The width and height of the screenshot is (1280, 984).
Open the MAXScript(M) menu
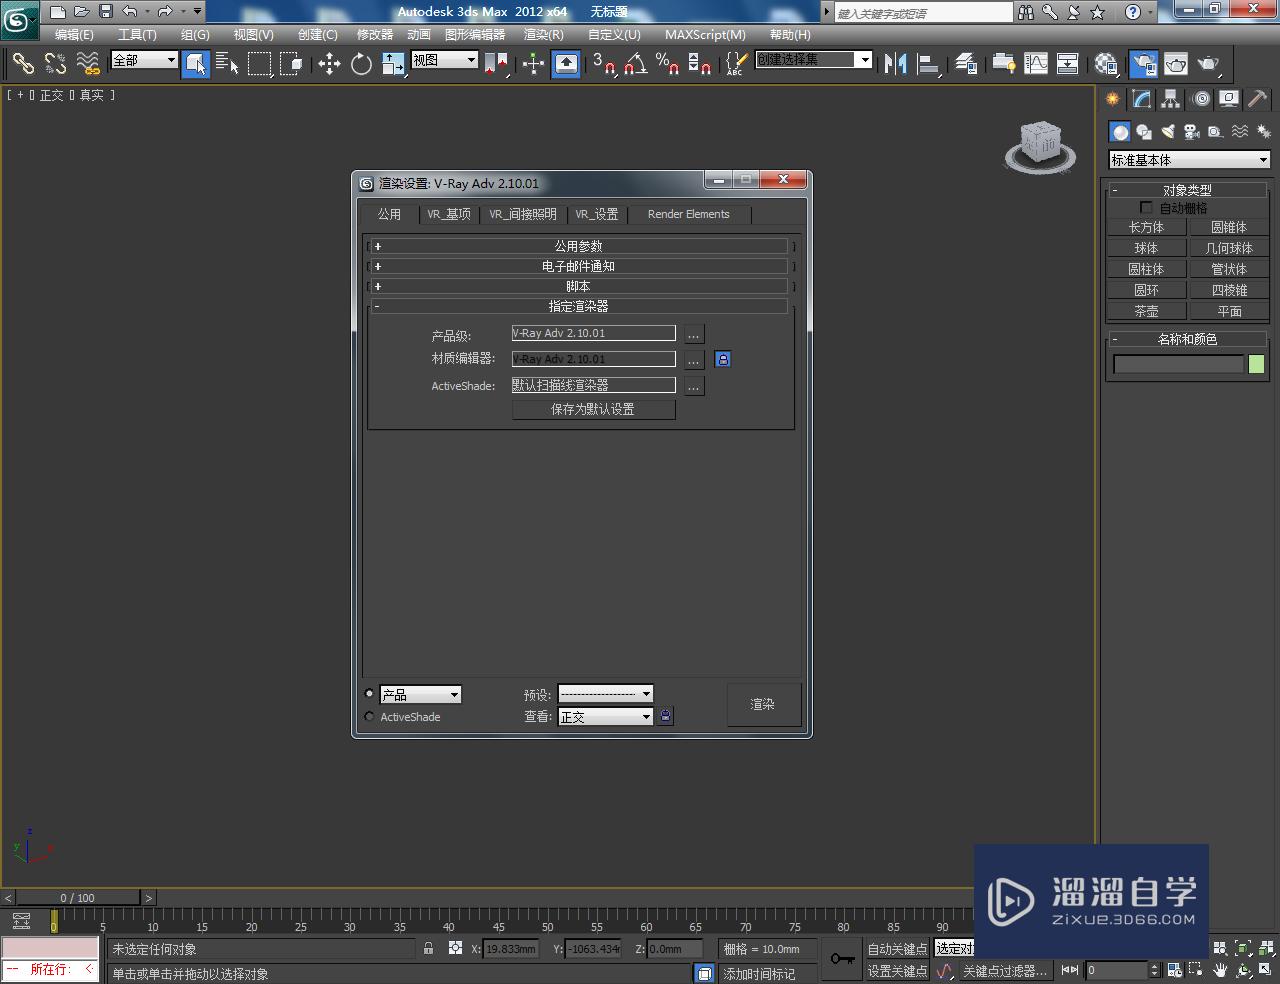pos(705,34)
